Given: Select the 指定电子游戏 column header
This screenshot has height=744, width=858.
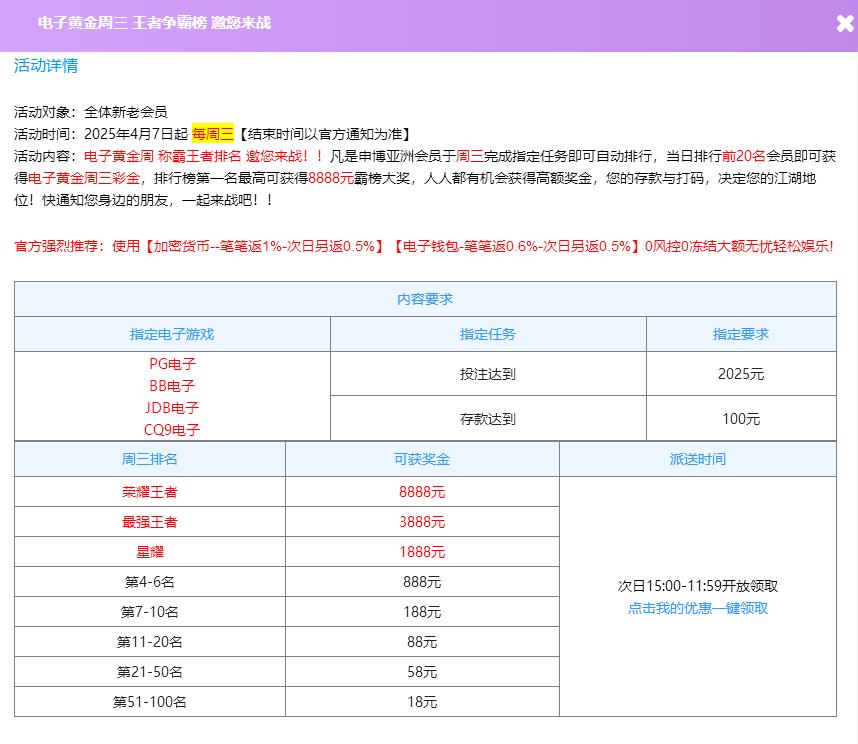Looking at the screenshot, I should (x=172, y=334).
